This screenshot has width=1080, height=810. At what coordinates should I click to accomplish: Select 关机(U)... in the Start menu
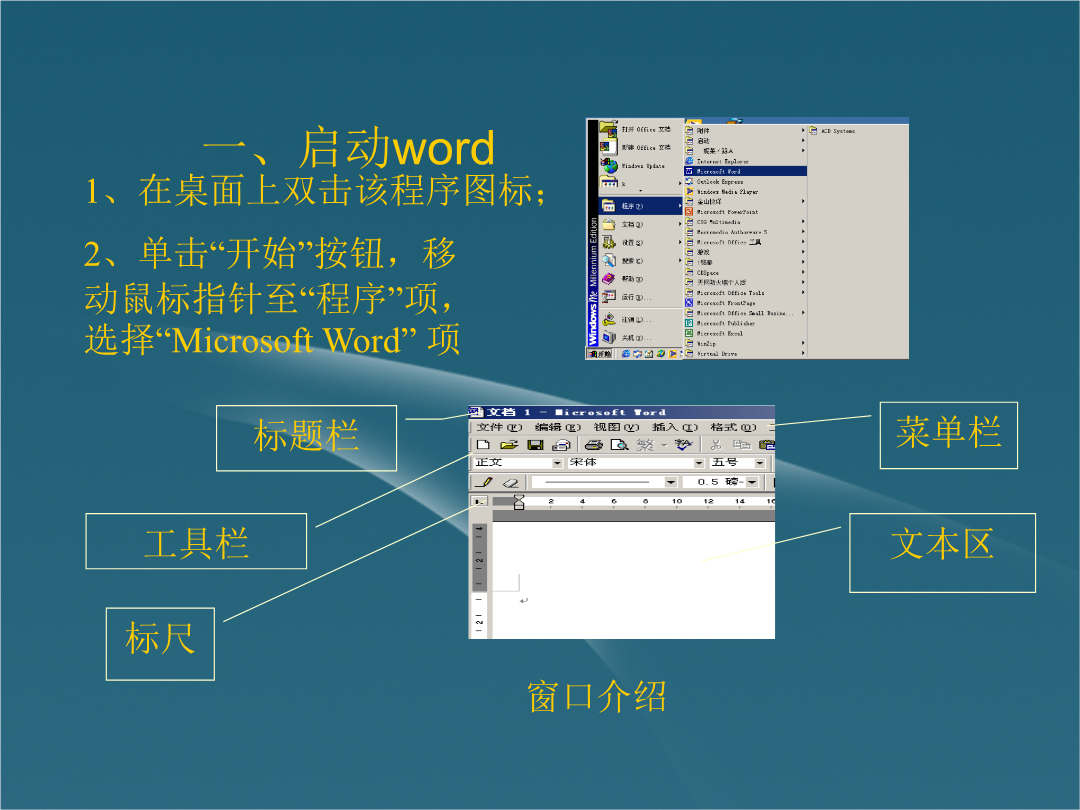click(640, 338)
